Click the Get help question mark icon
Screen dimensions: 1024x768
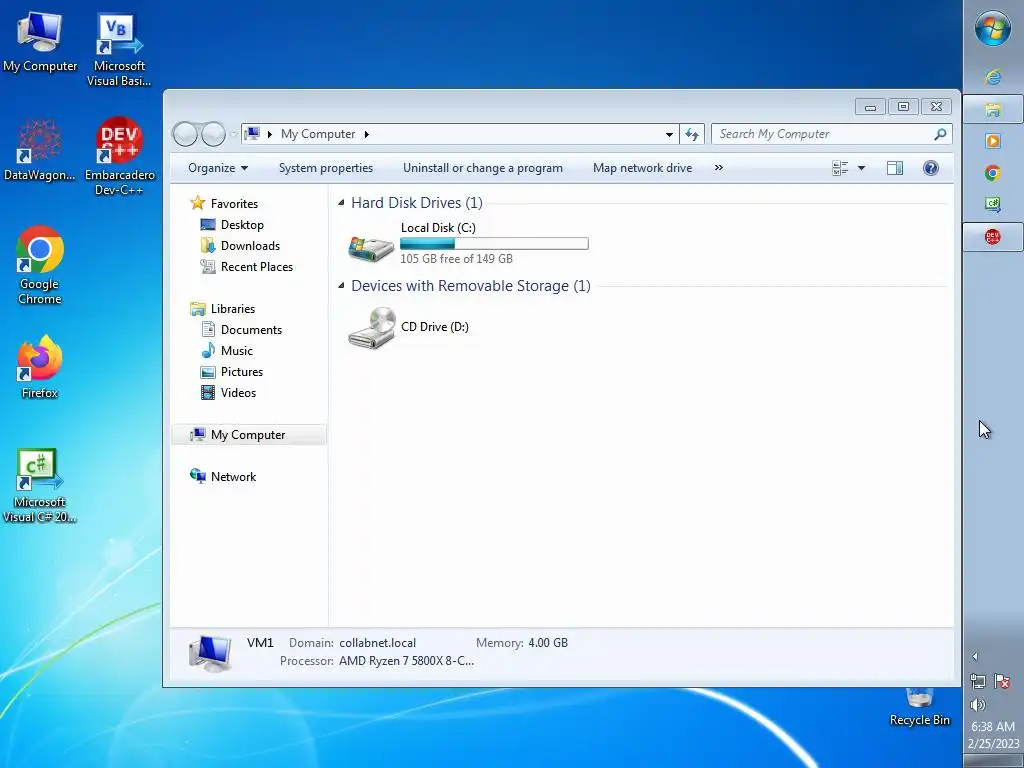click(x=931, y=168)
